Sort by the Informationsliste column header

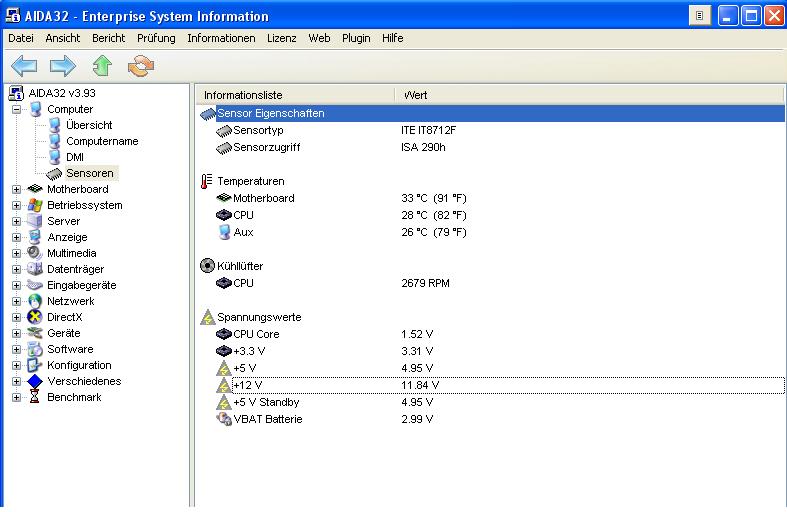coord(296,95)
